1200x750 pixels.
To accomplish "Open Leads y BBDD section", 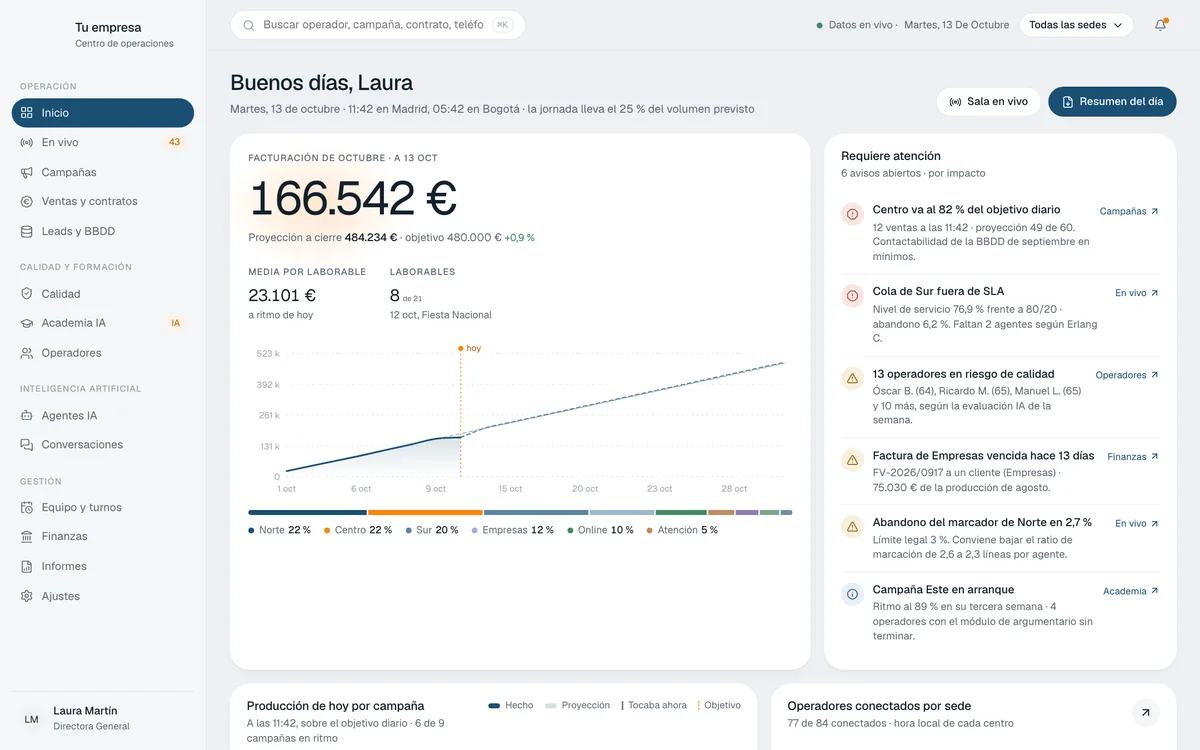I will (x=102, y=231).
